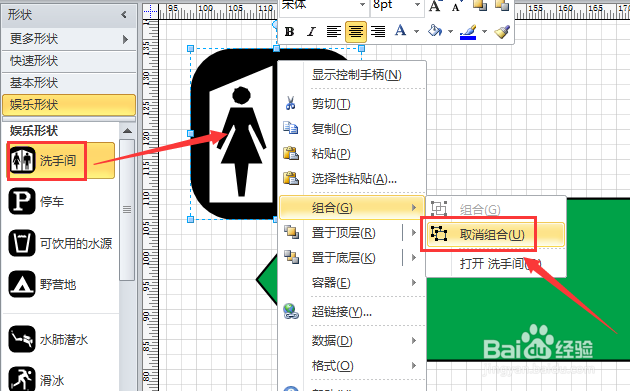Toggle italic text formatting
Viewport: 630px width, 391px height.
pos(311,32)
